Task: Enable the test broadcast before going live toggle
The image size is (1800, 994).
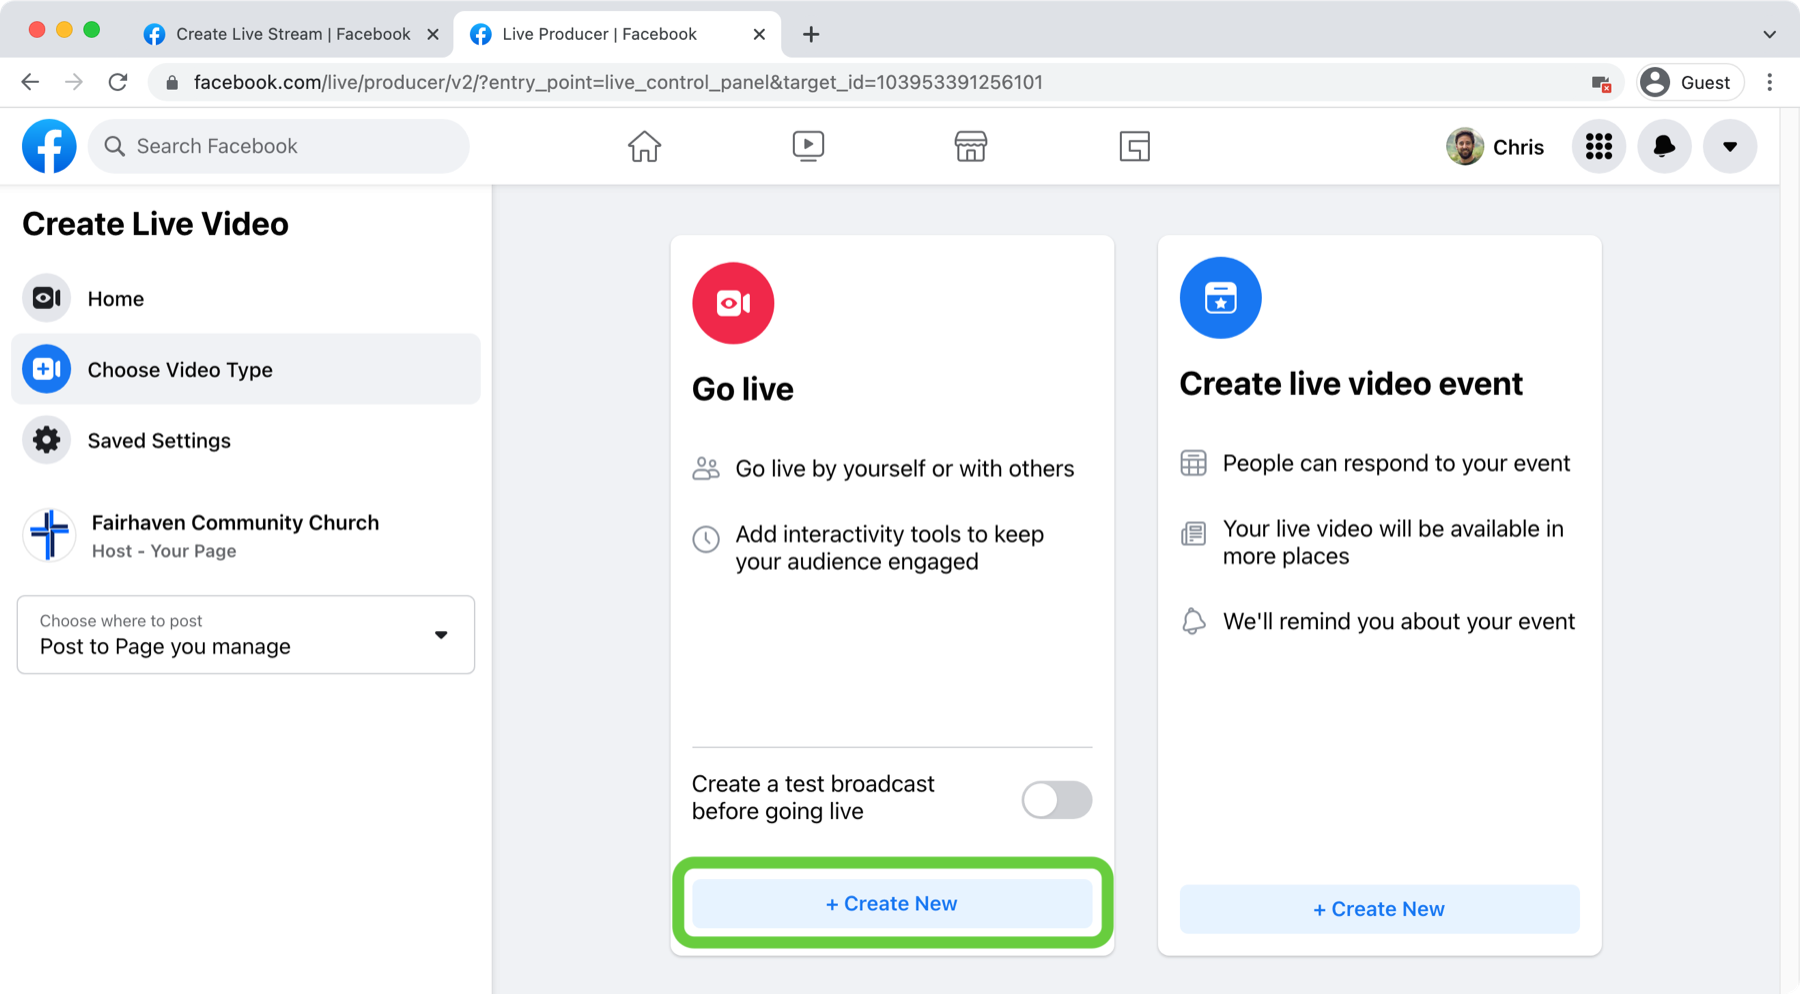Action: coord(1056,800)
